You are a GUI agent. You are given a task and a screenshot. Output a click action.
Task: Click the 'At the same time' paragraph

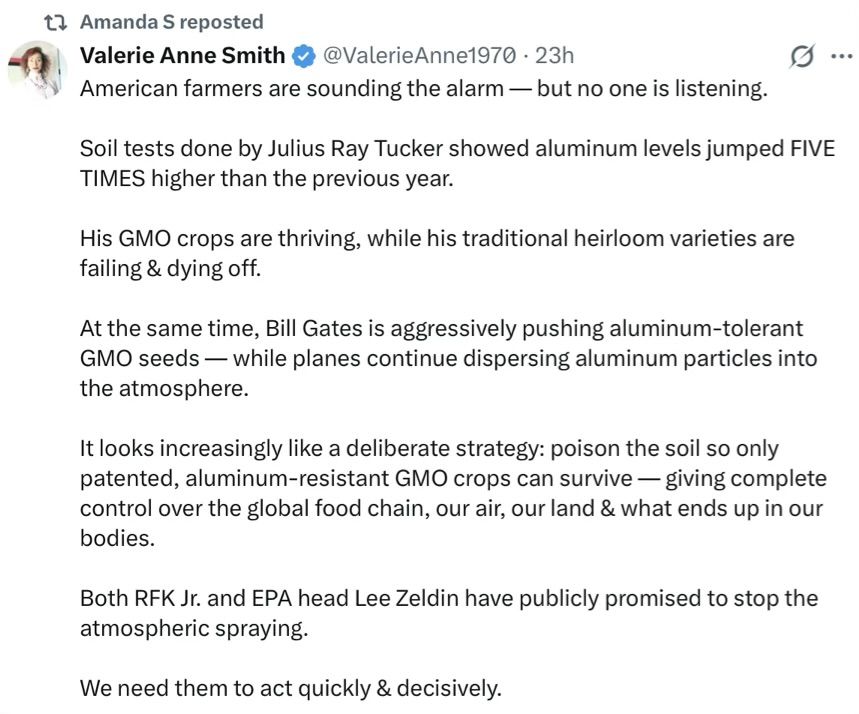click(x=447, y=358)
